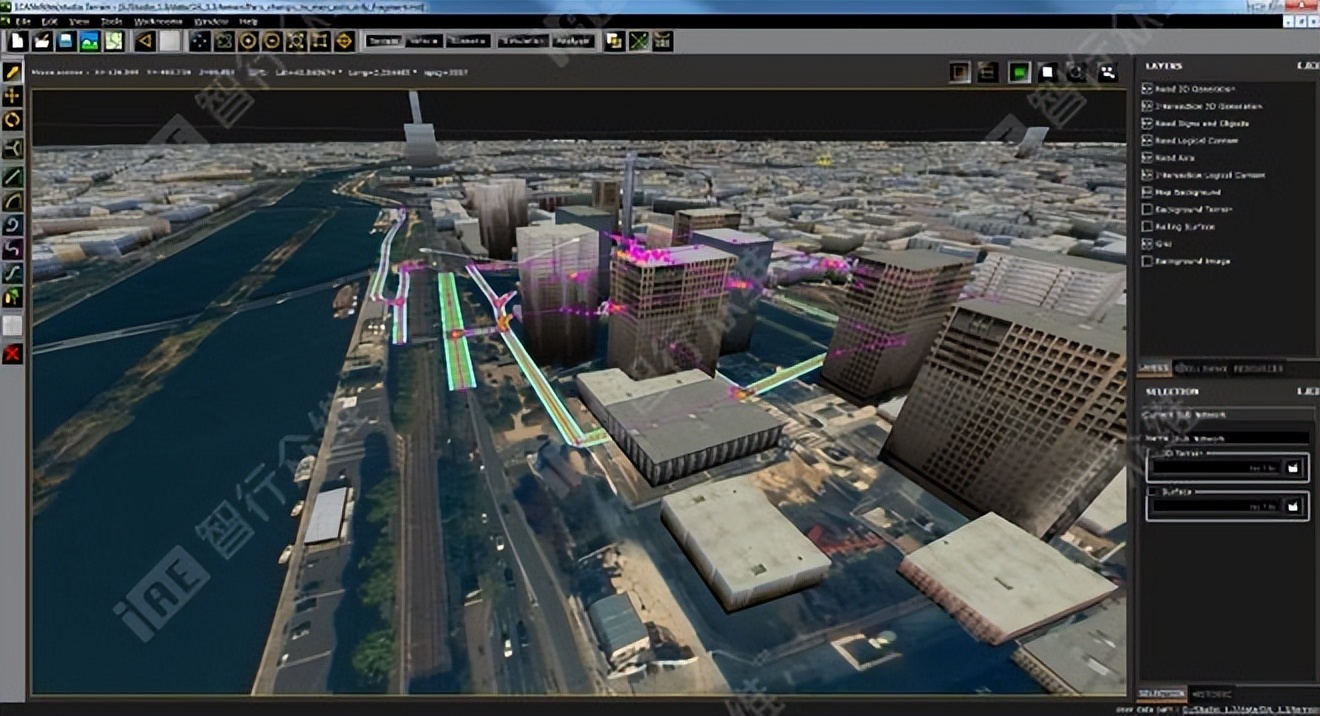Click the landscape image icon in the toolbar

point(90,41)
